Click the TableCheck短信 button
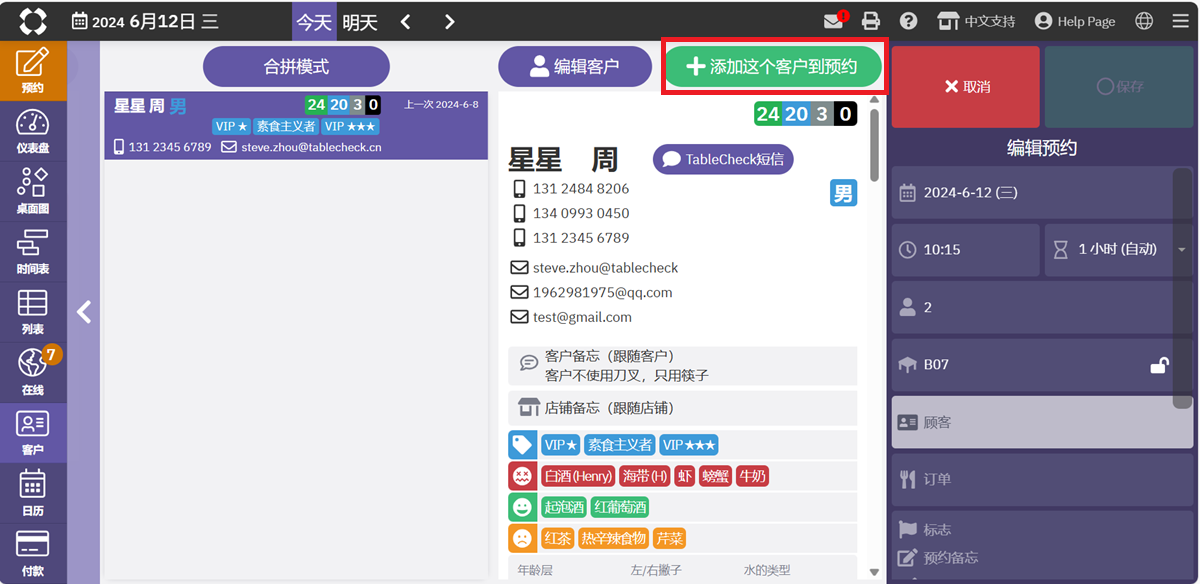The image size is (1200, 584). coord(724,159)
